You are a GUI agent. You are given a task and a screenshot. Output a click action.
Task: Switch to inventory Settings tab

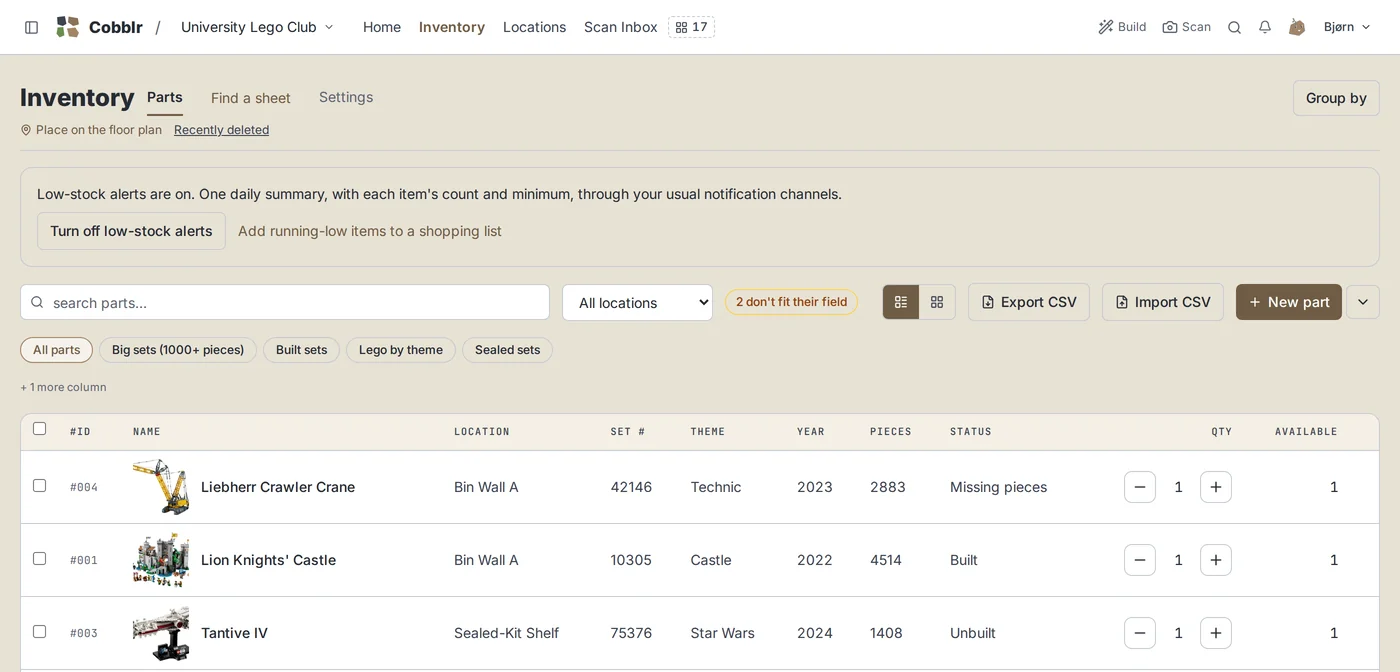[346, 97]
